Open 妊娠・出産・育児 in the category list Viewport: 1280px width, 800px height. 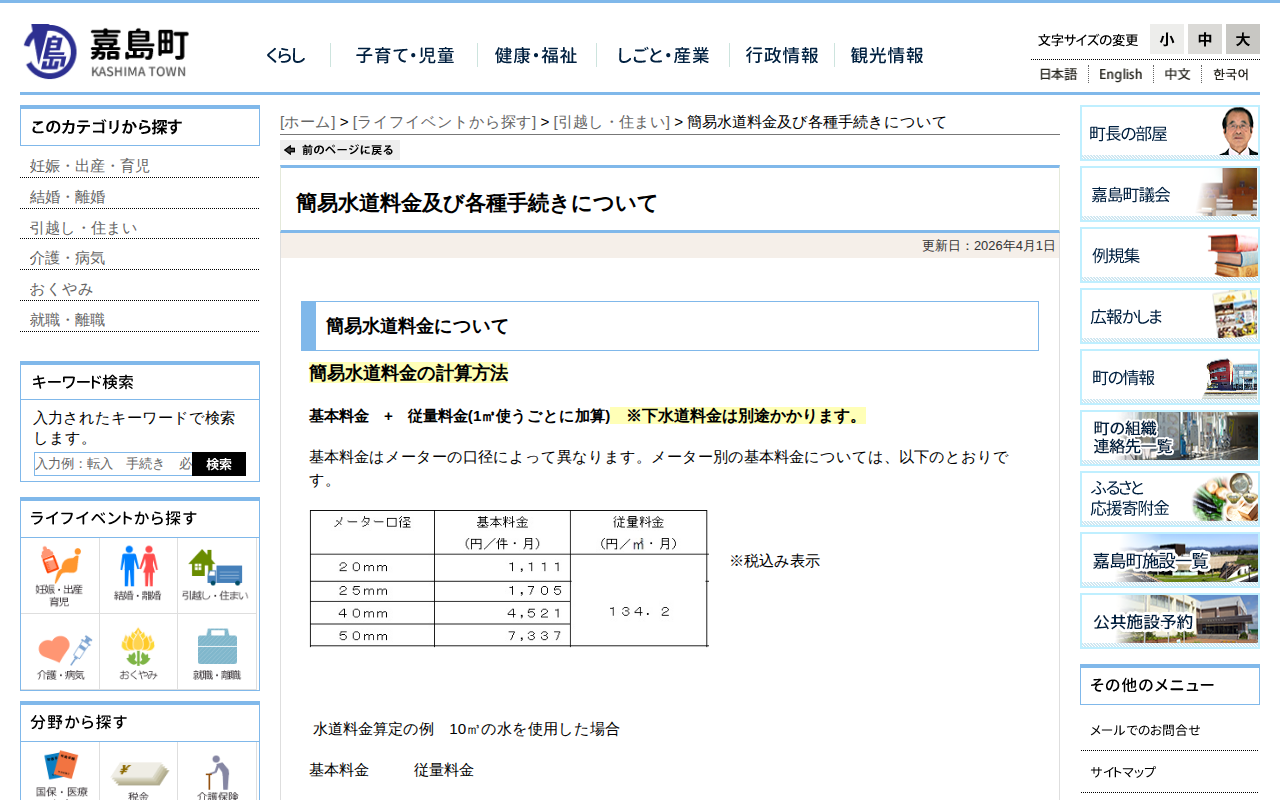[x=90, y=166]
